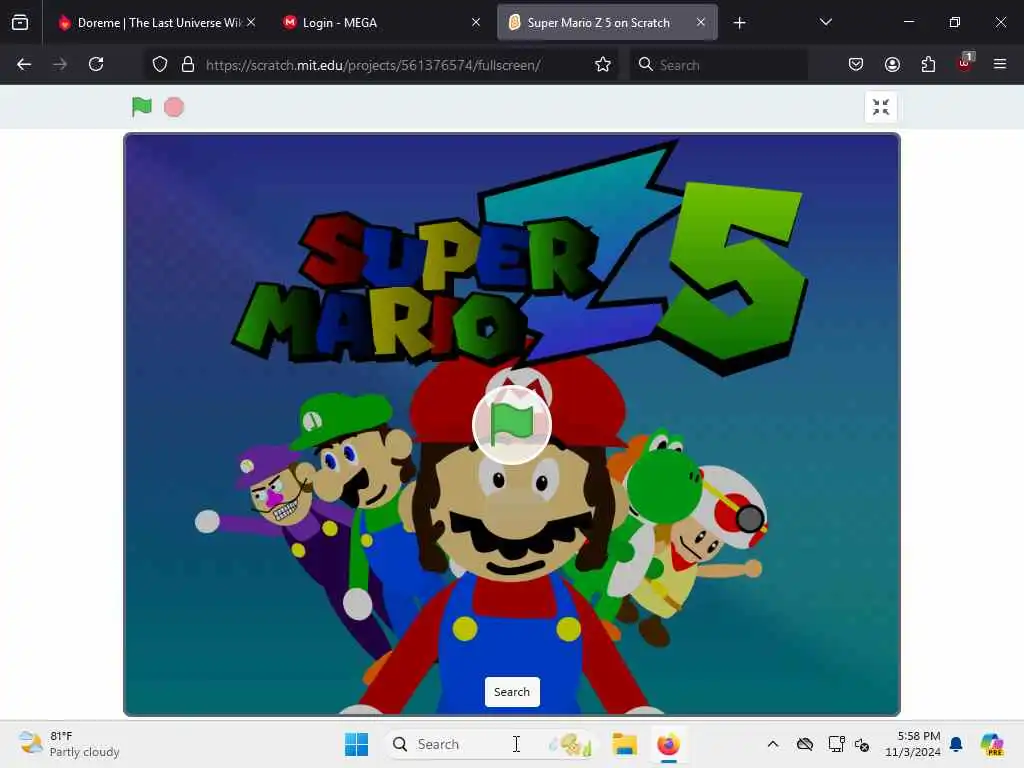Open the Pocket save icon

(856, 64)
